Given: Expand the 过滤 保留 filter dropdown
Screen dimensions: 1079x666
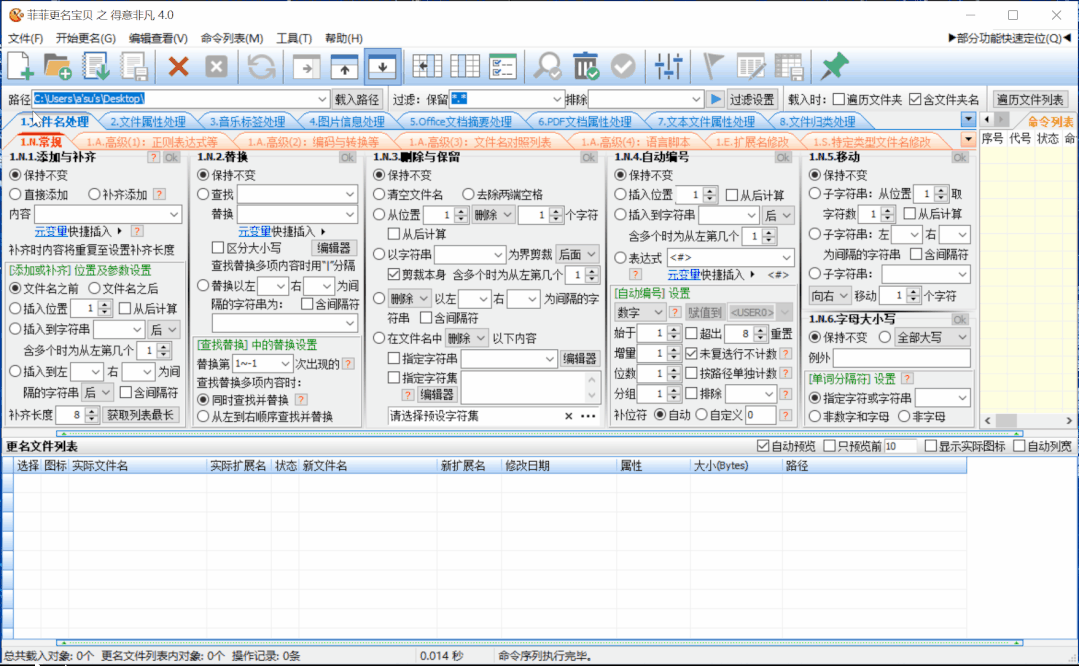Looking at the screenshot, I should click(557, 99).
